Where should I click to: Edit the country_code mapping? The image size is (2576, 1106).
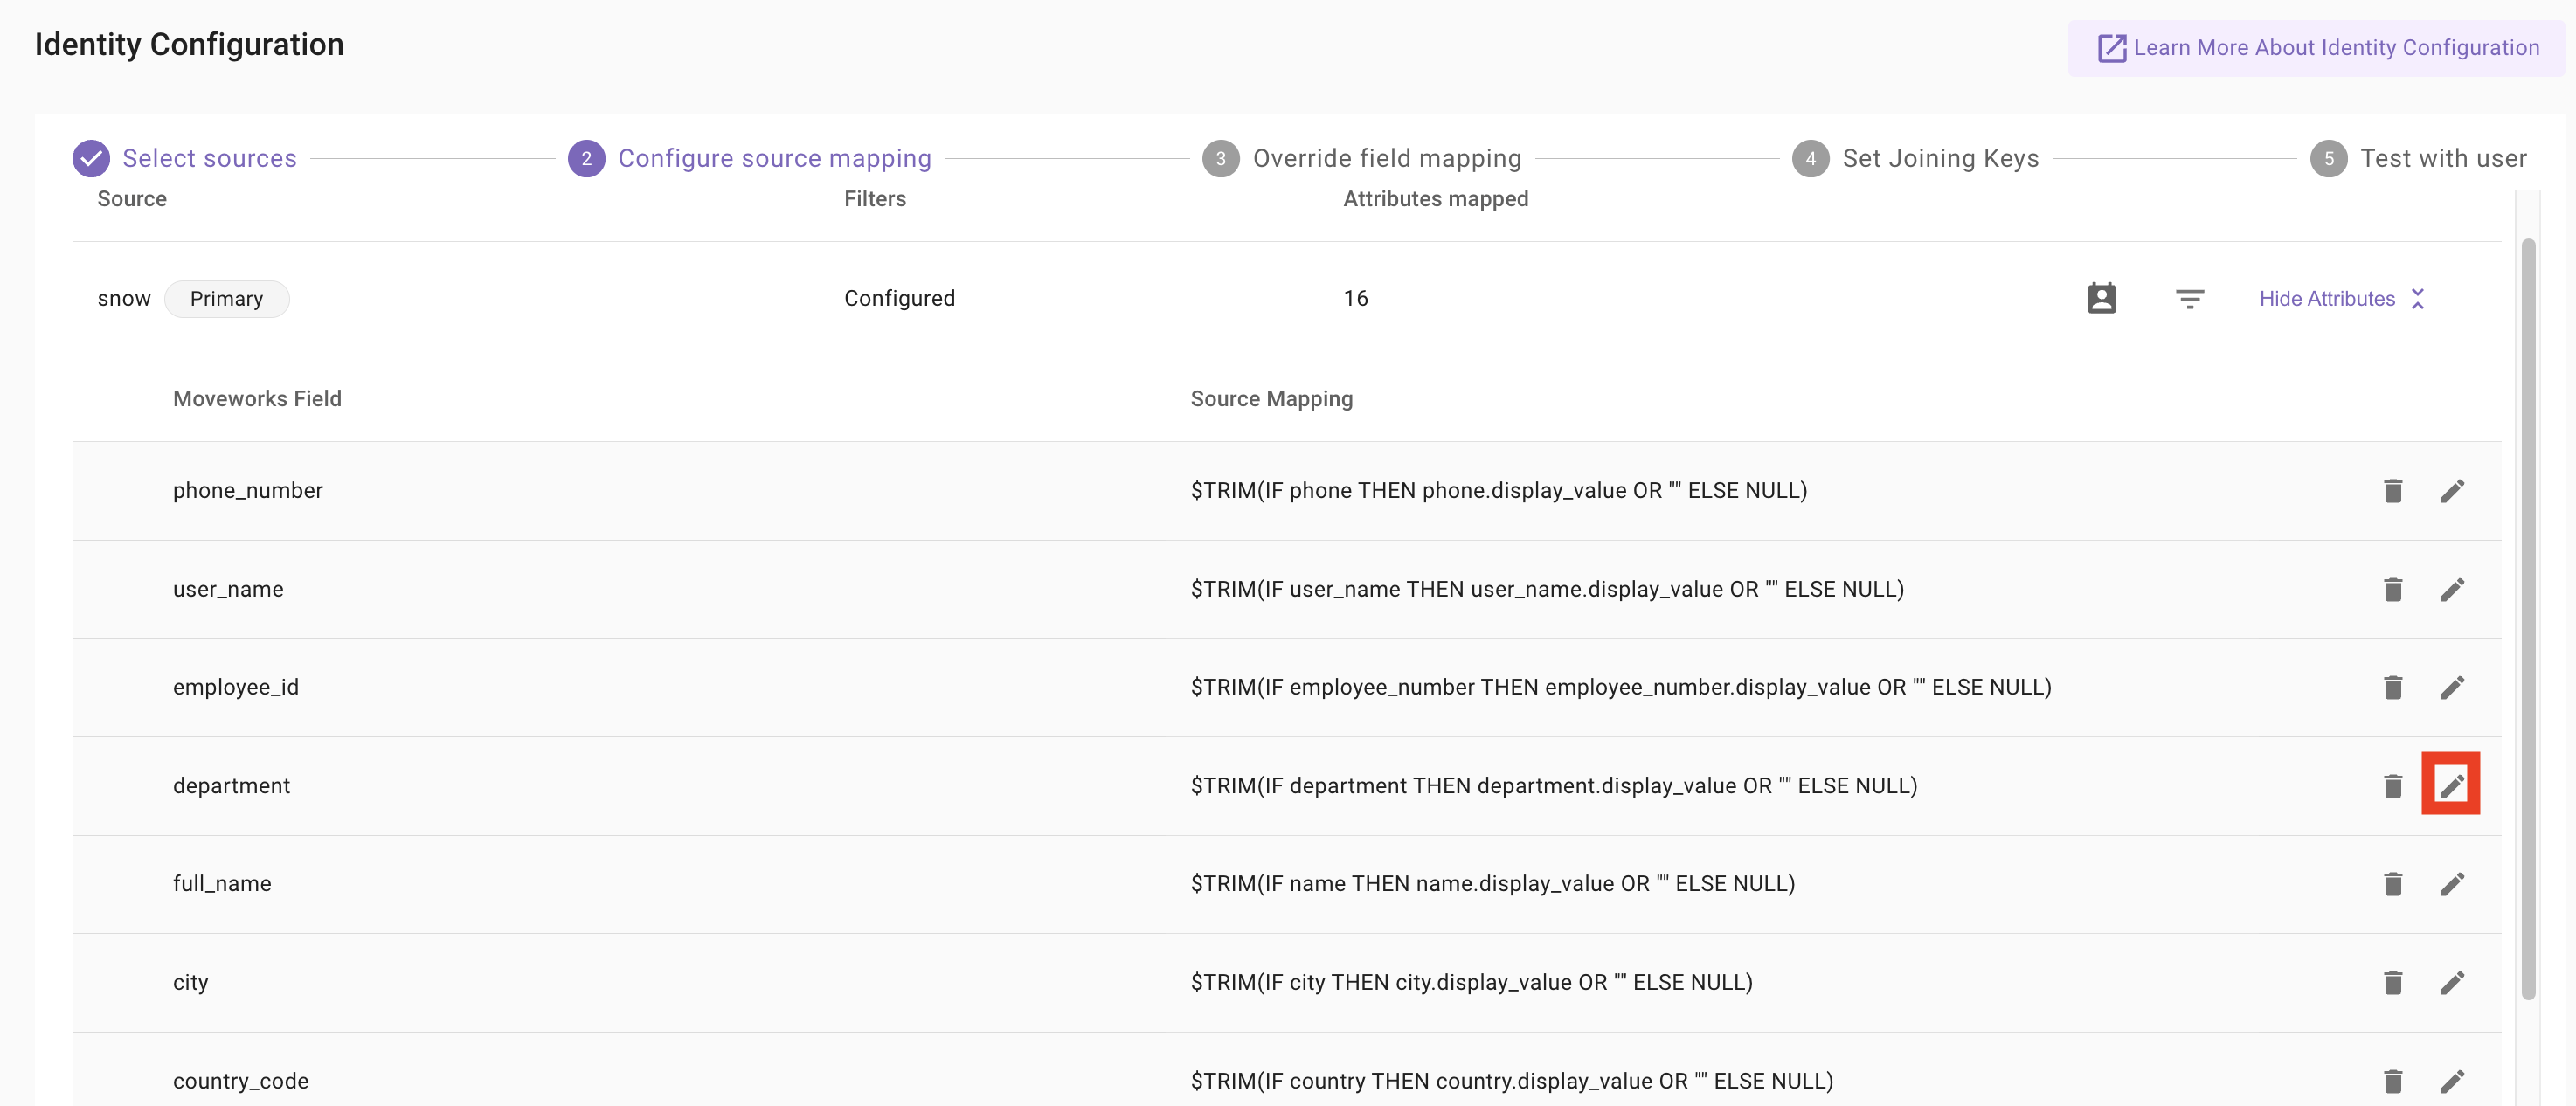click(2452, 1081)
